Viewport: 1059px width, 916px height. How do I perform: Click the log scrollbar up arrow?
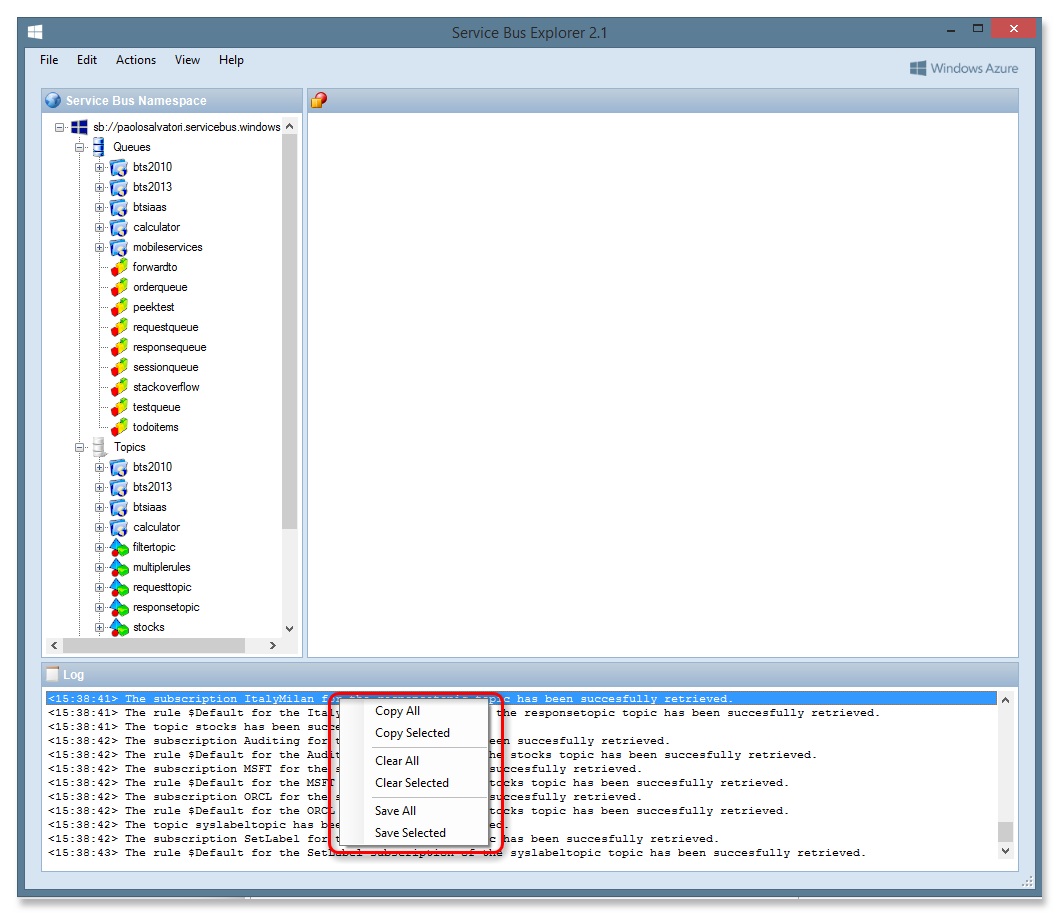(1006, 700)
